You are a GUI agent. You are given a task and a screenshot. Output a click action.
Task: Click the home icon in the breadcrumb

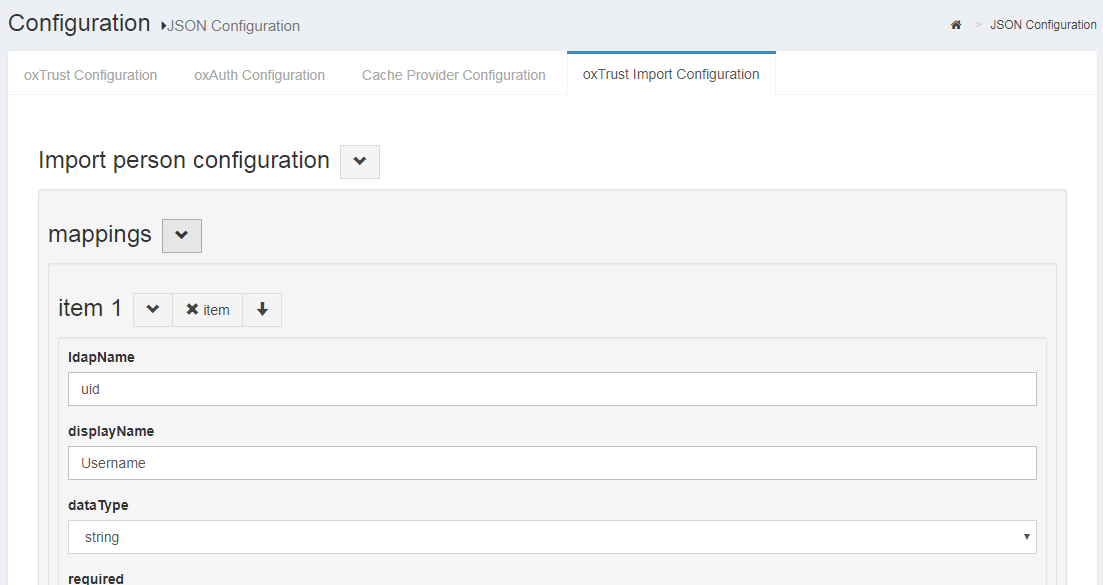coord(956,25)
